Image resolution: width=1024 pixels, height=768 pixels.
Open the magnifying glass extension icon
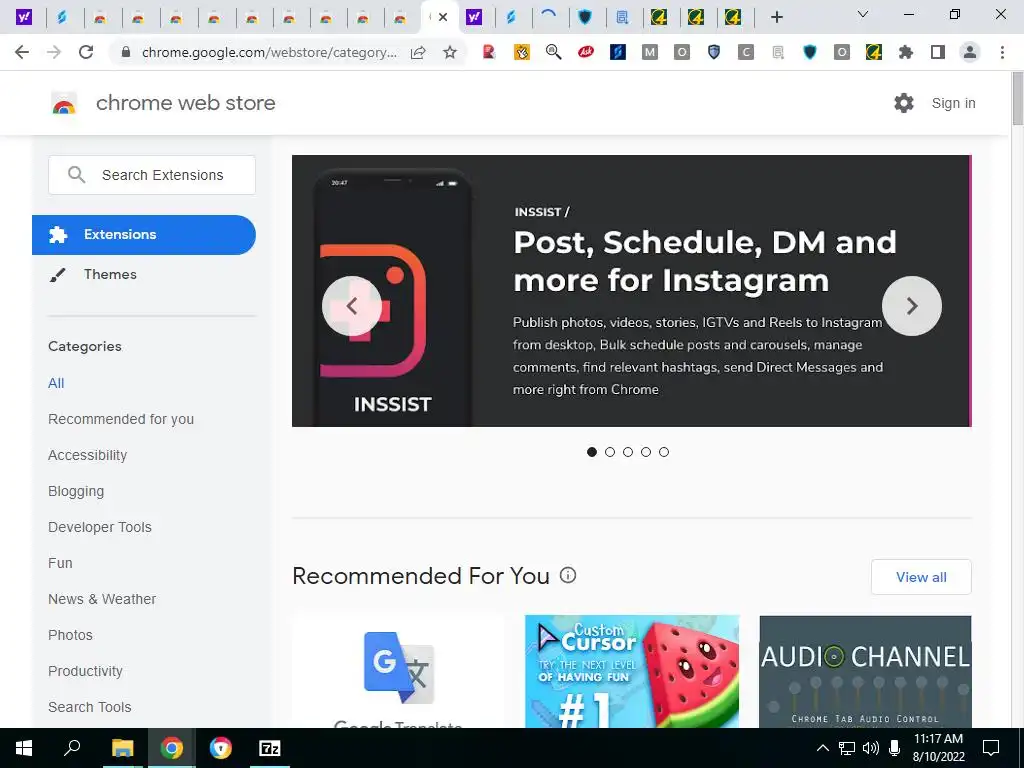[553, 52]
